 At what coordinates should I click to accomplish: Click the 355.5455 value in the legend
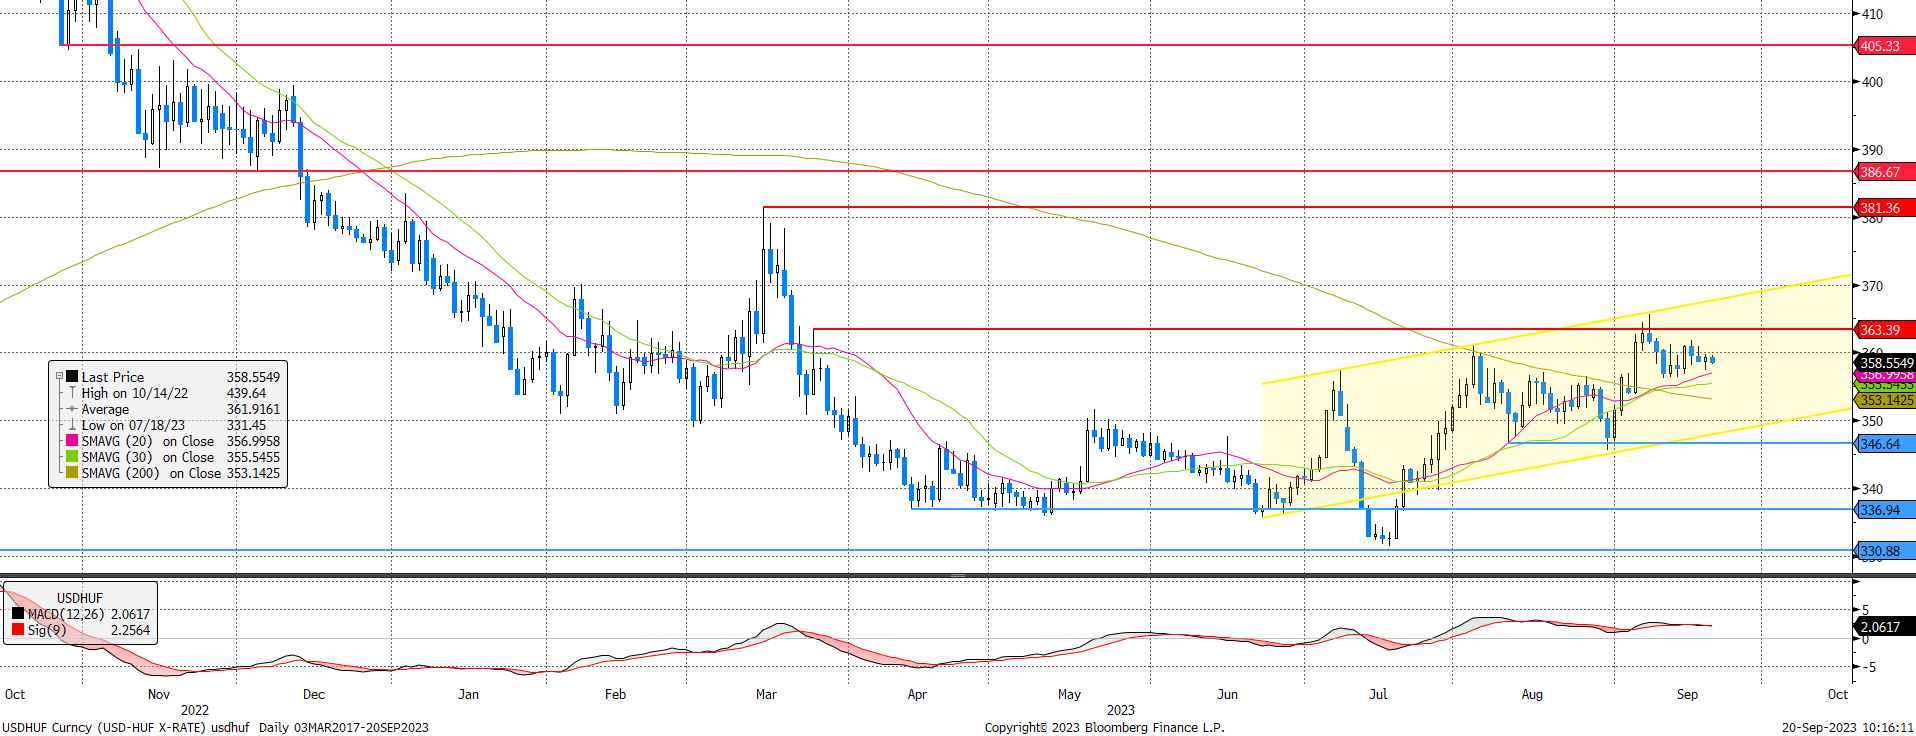coord(253,457)
